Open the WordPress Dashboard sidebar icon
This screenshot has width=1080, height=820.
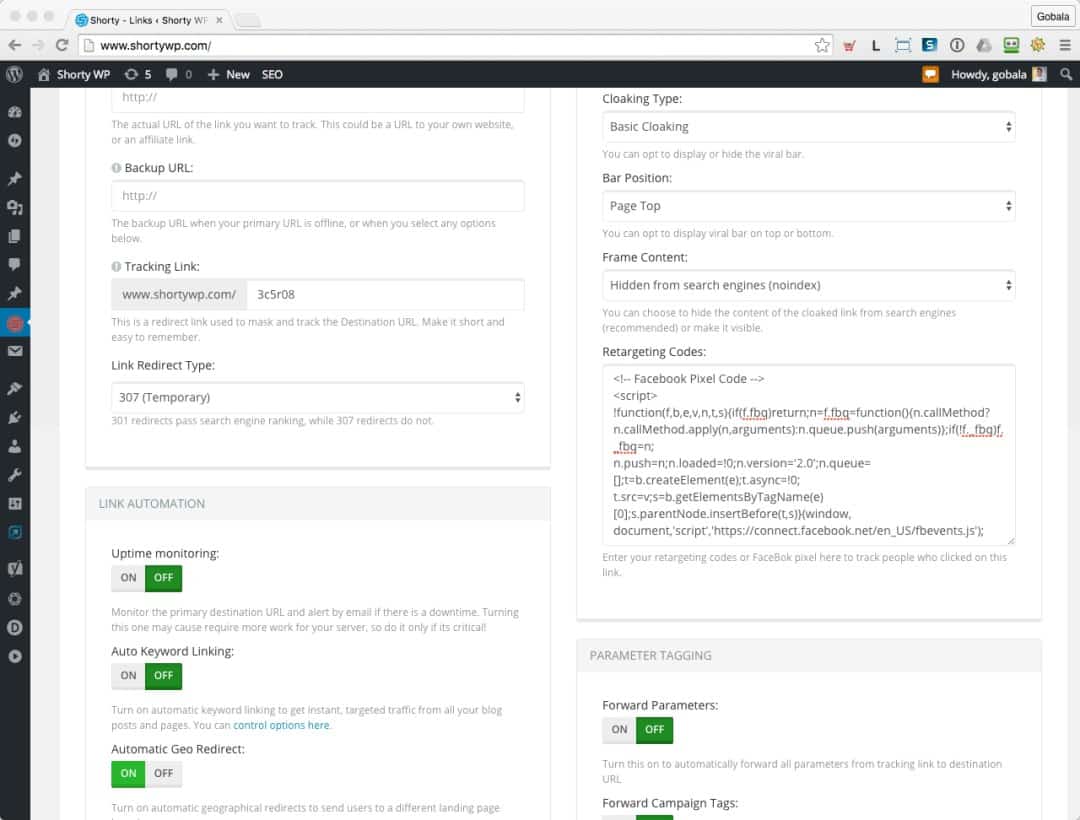(x=14, y=112)
